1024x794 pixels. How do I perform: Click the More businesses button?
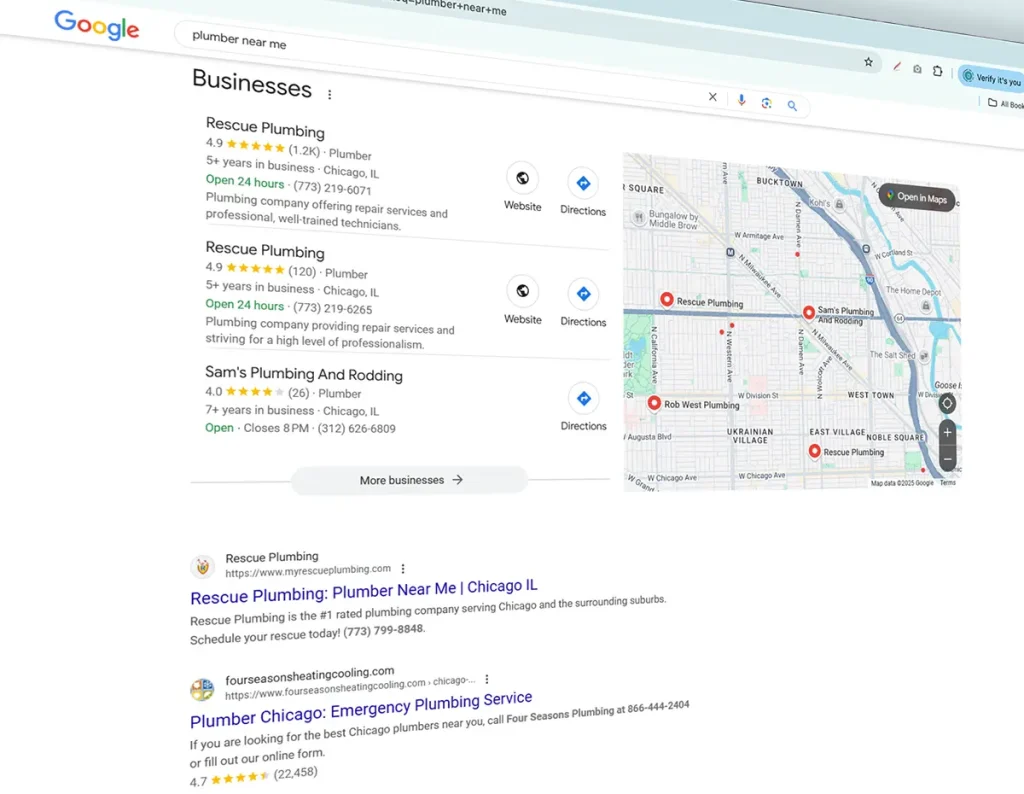[409, 480]
